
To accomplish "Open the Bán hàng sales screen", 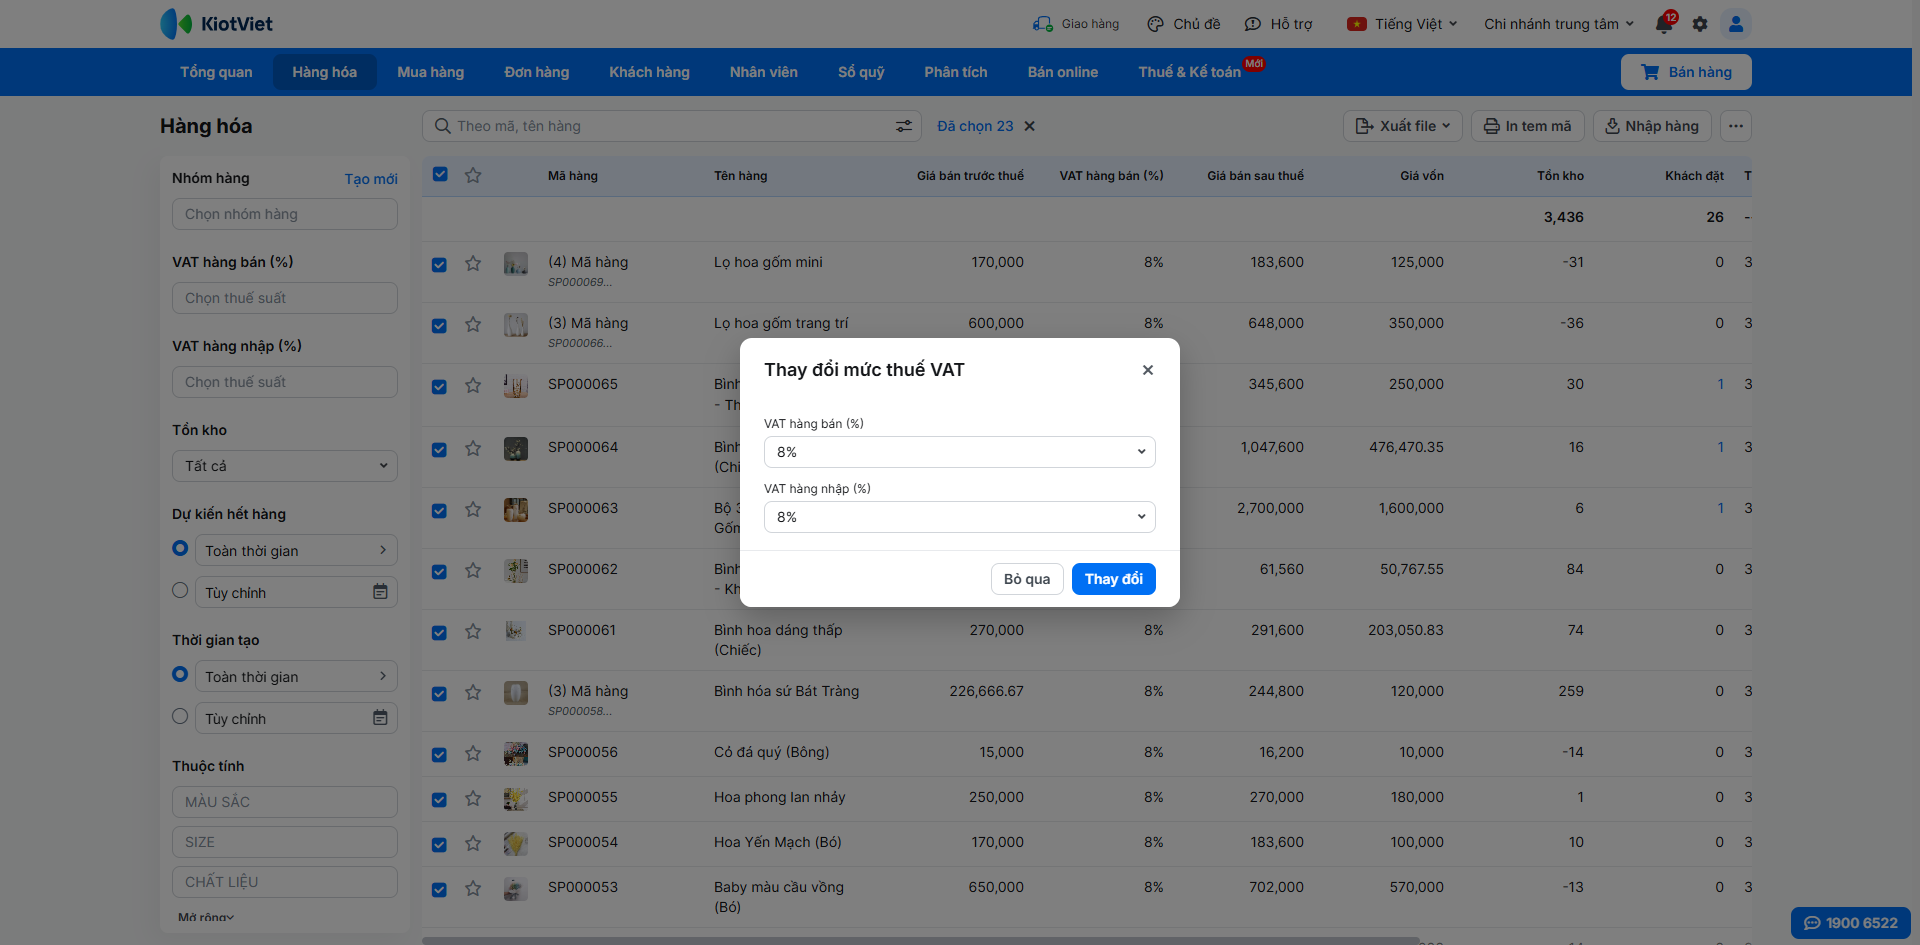I will tap(1686, 72).
